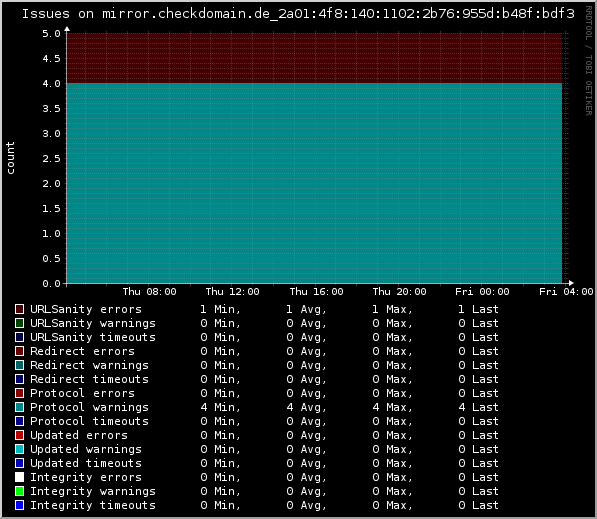Click the URLSanity warnings green swatch

pyautogui.click(x=19, y=323)
